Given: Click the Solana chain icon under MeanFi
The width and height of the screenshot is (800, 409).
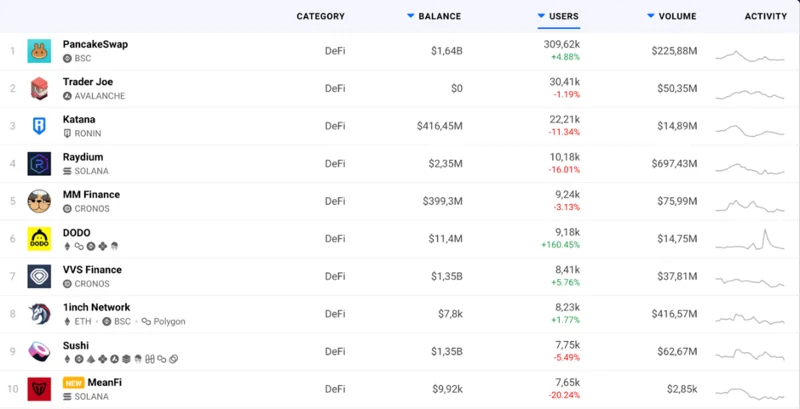Looking at the screenshot, I should (67, 396).
